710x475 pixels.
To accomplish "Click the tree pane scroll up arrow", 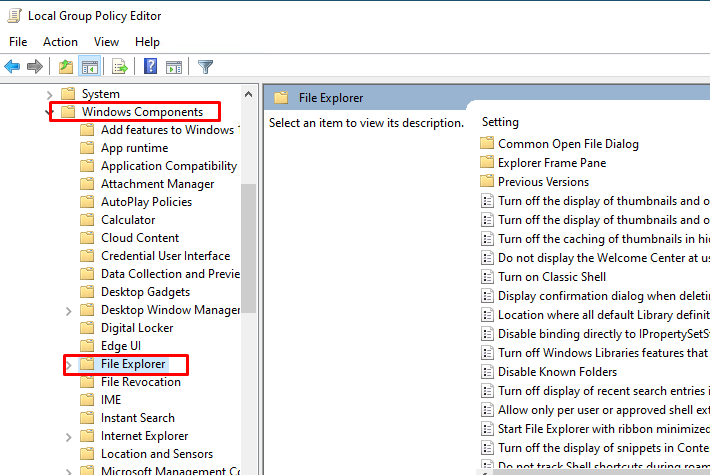I will tap(248, 94).
